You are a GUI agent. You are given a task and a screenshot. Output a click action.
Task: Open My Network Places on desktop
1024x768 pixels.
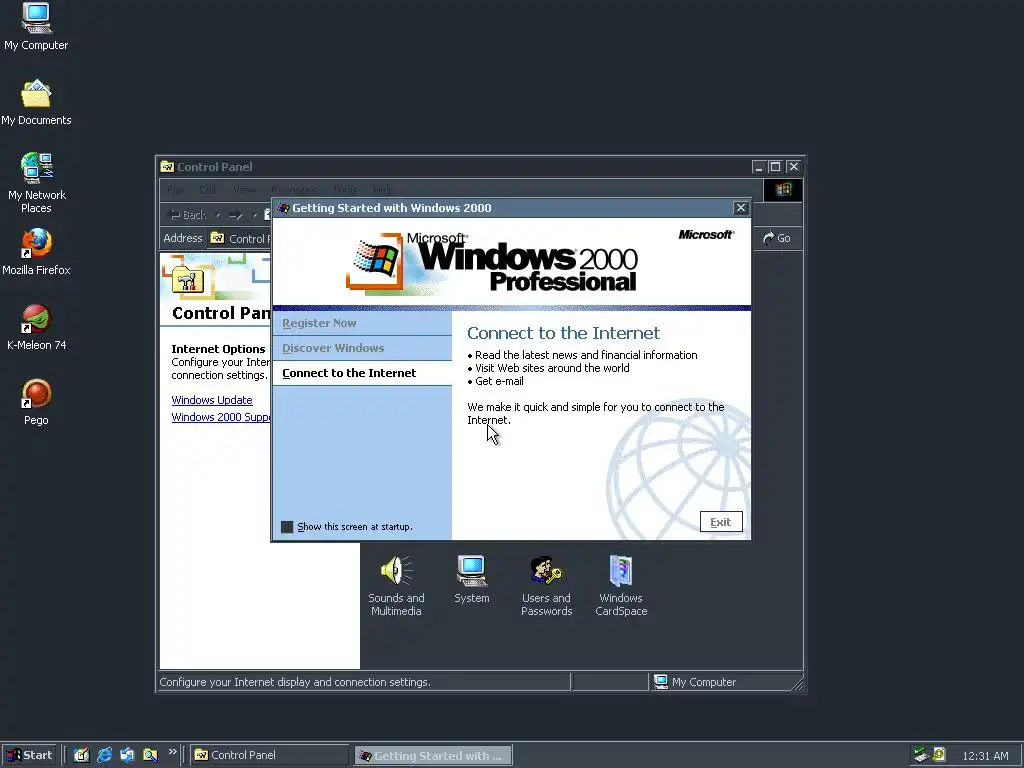pyautogui.click(x=36, y=183)
